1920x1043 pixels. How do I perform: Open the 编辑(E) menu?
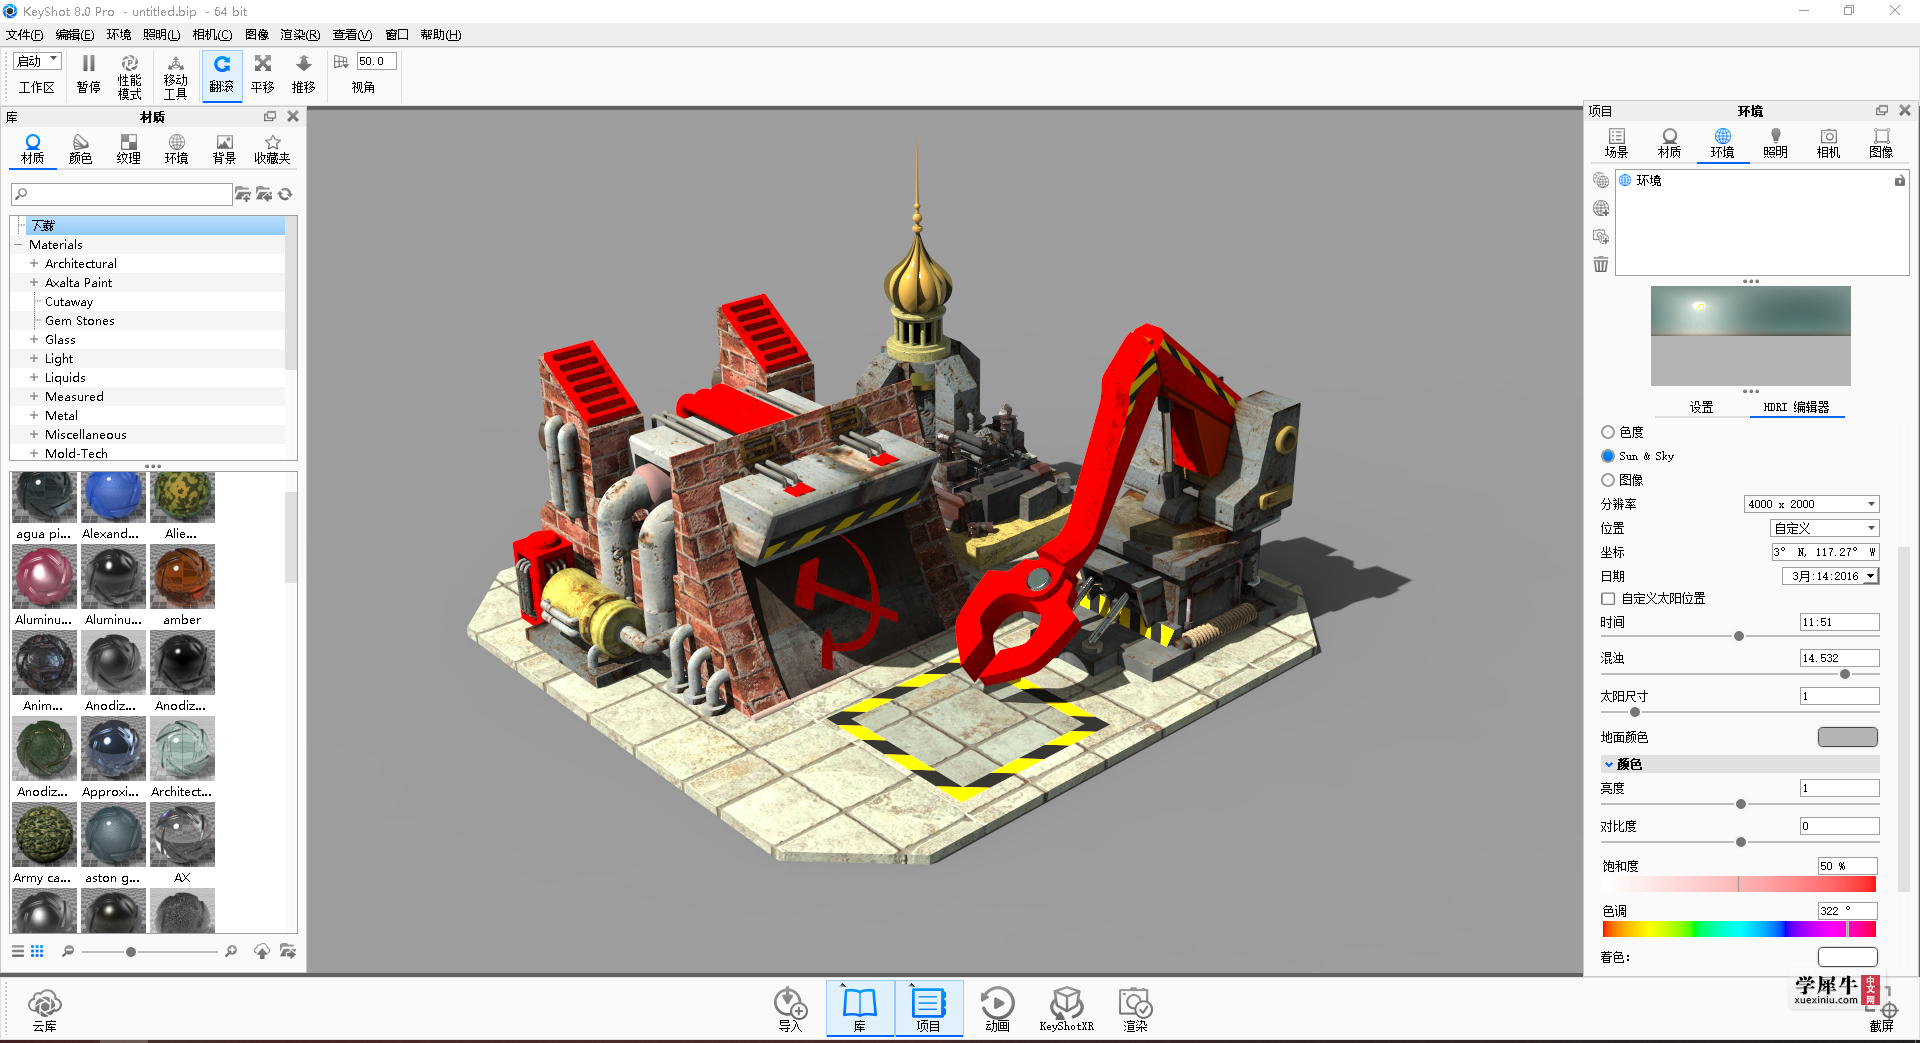(x=74, y=34)
